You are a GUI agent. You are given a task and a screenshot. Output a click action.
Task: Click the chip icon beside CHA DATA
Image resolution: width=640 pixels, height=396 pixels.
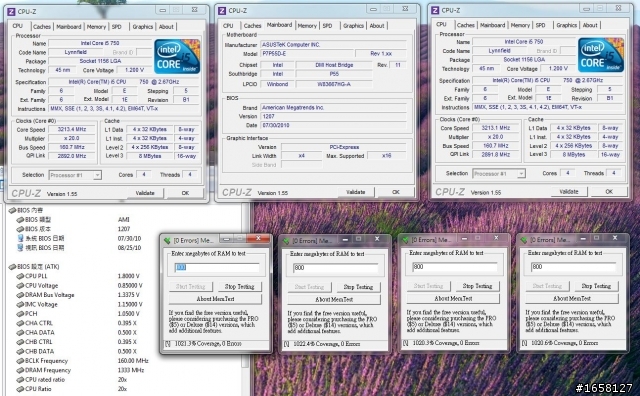coord(20,333)
